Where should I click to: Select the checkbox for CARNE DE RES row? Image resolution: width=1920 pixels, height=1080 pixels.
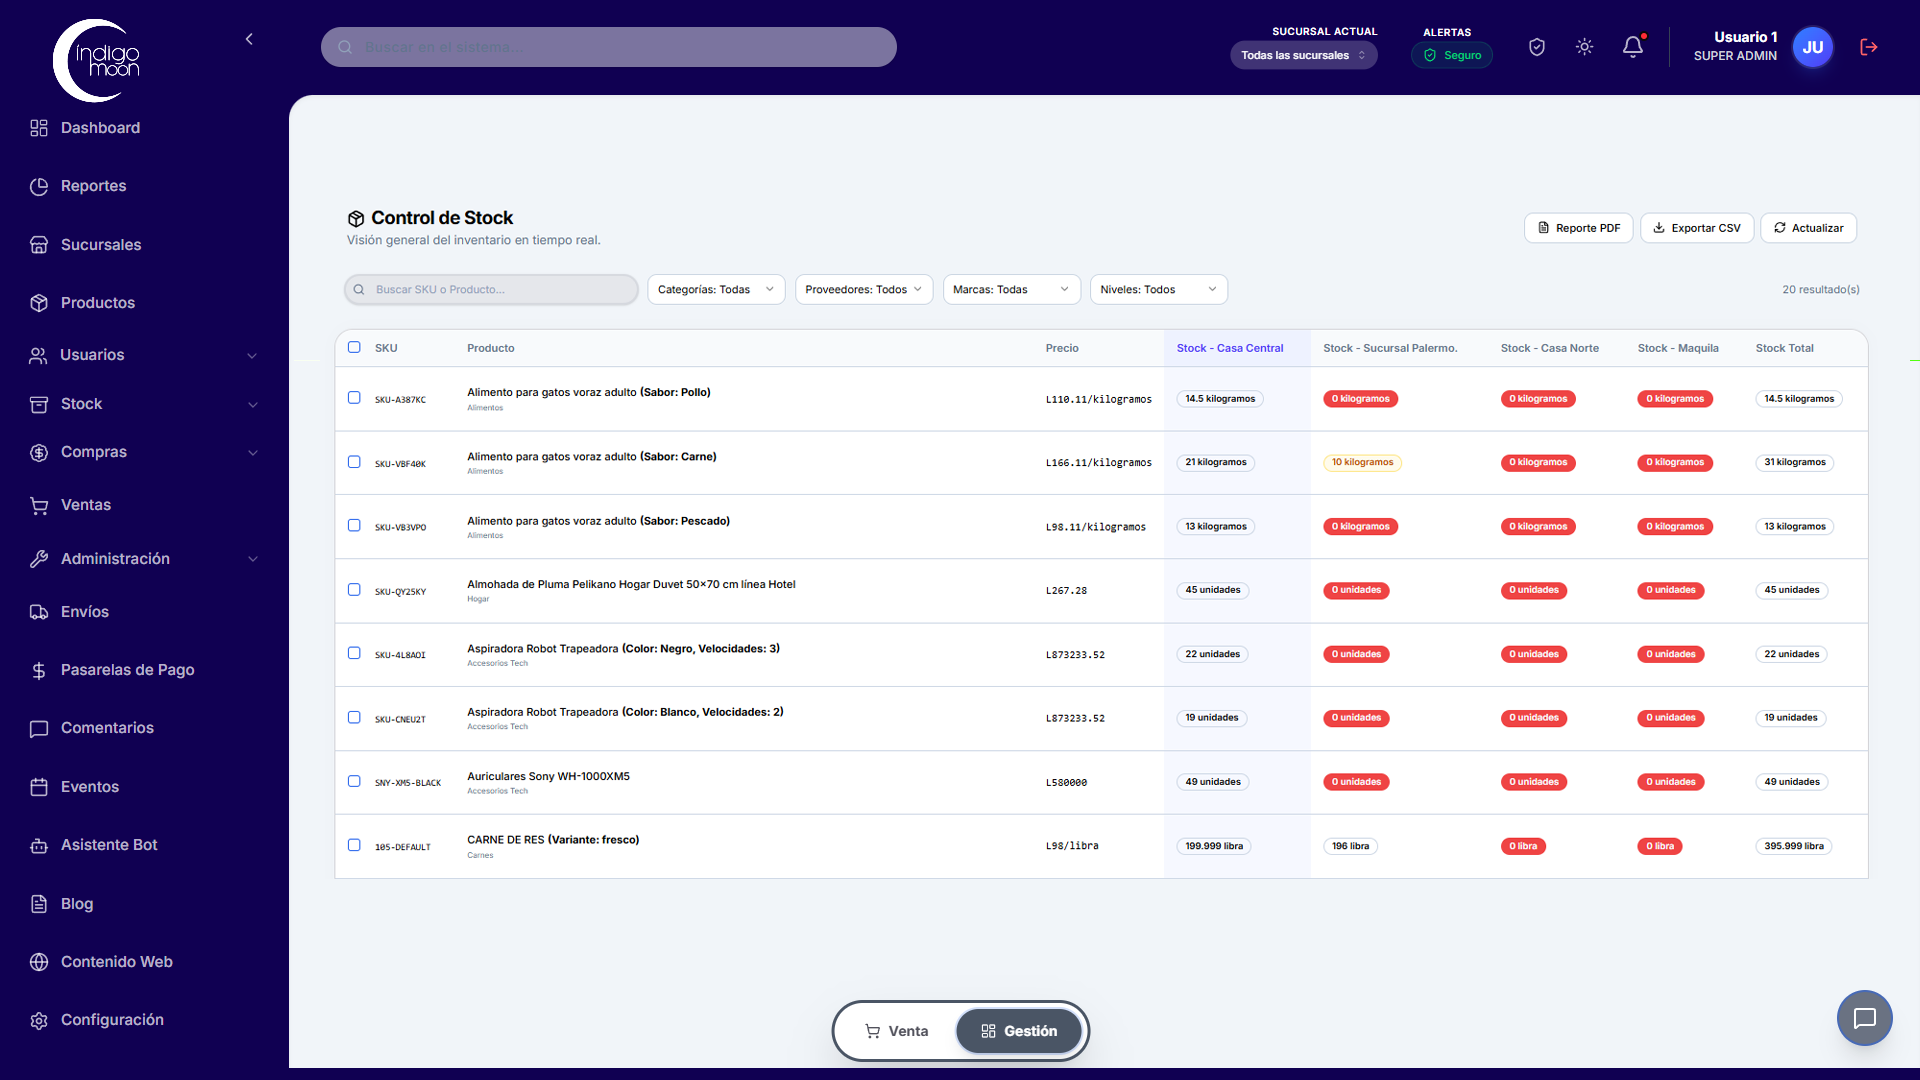(x=354, y=844)
